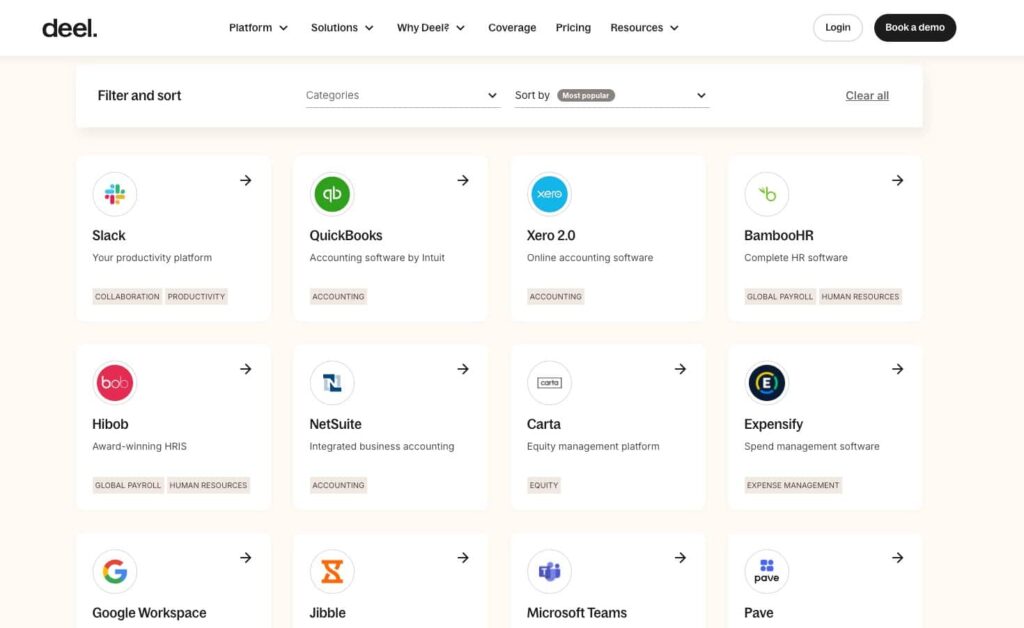
Task: Click the Slack logo icon
Action: coord(115,194)
